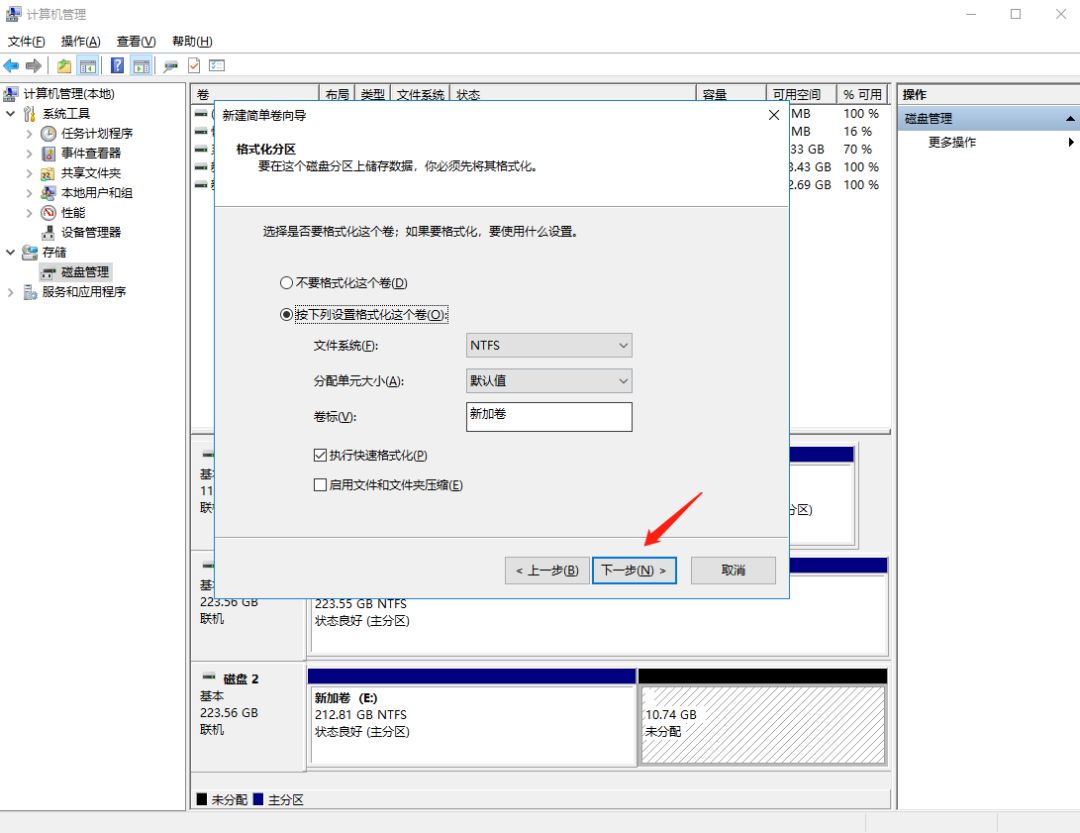Click the 卷标 volume label input field

548,417
